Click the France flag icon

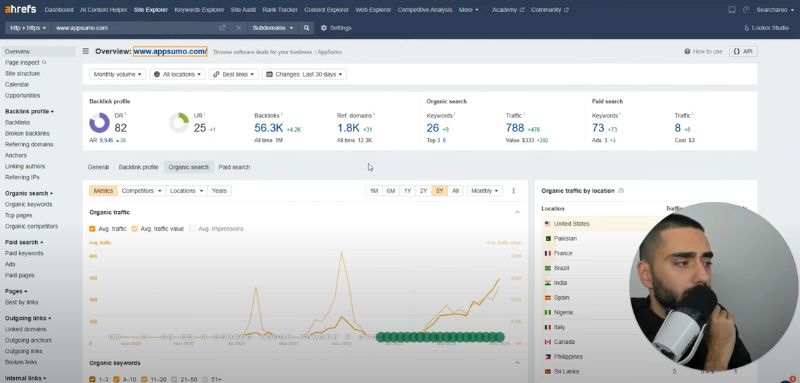(547, 253)
